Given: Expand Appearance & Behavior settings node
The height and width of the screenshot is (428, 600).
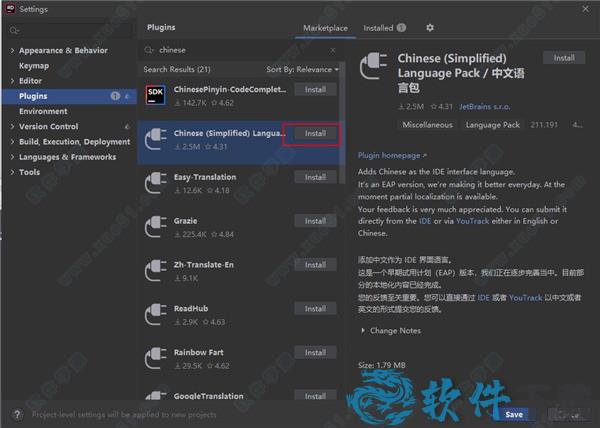Looking at the screenshot, I should click(11, 50).
